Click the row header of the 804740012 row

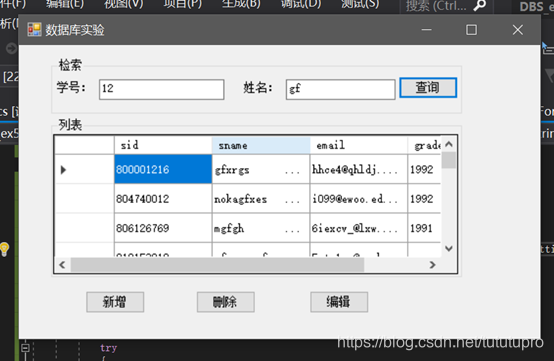84,199
